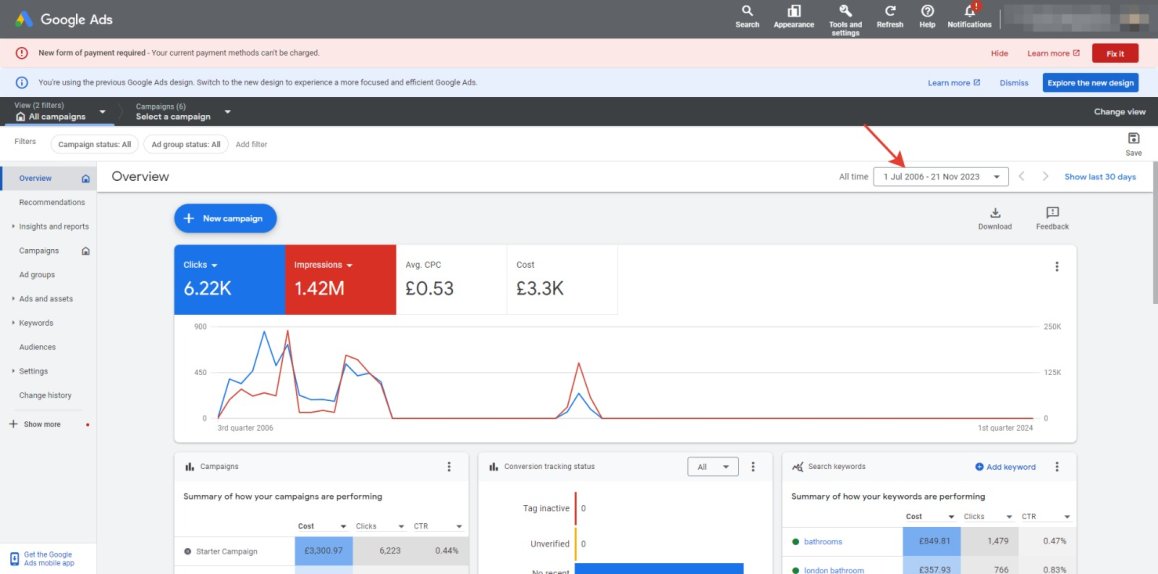Open the Search tool in the header
Image resolution: width=1158 pixels, height=574 pixels.
(747, 16)
